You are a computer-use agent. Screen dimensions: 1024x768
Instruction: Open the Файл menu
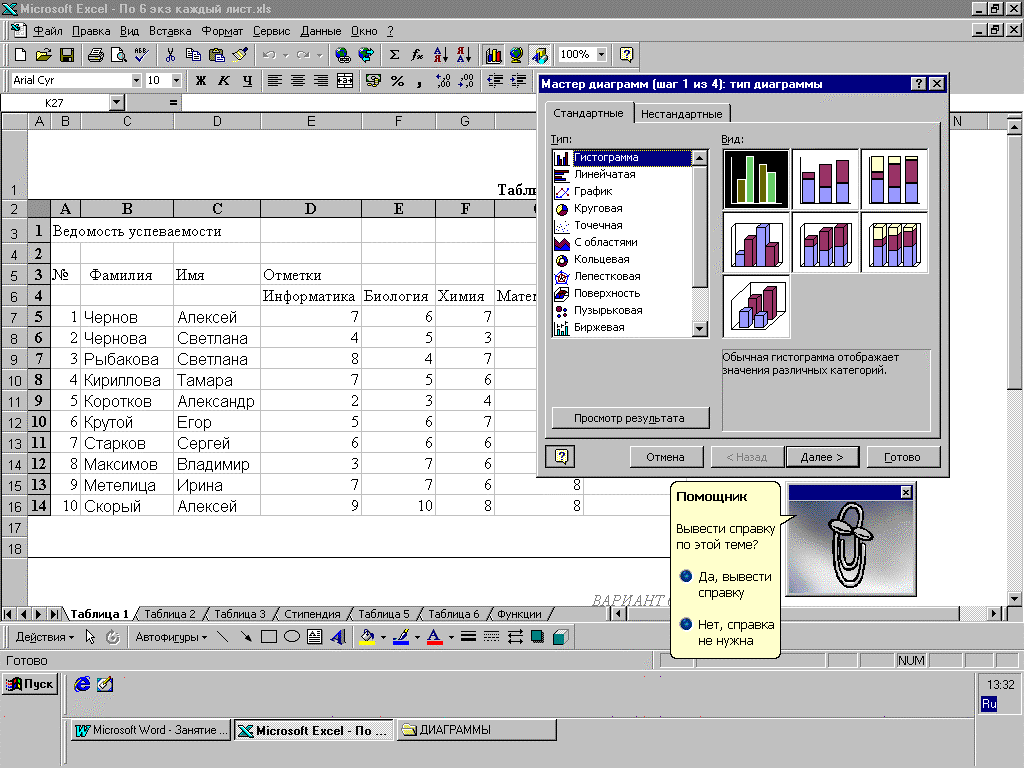47,31
